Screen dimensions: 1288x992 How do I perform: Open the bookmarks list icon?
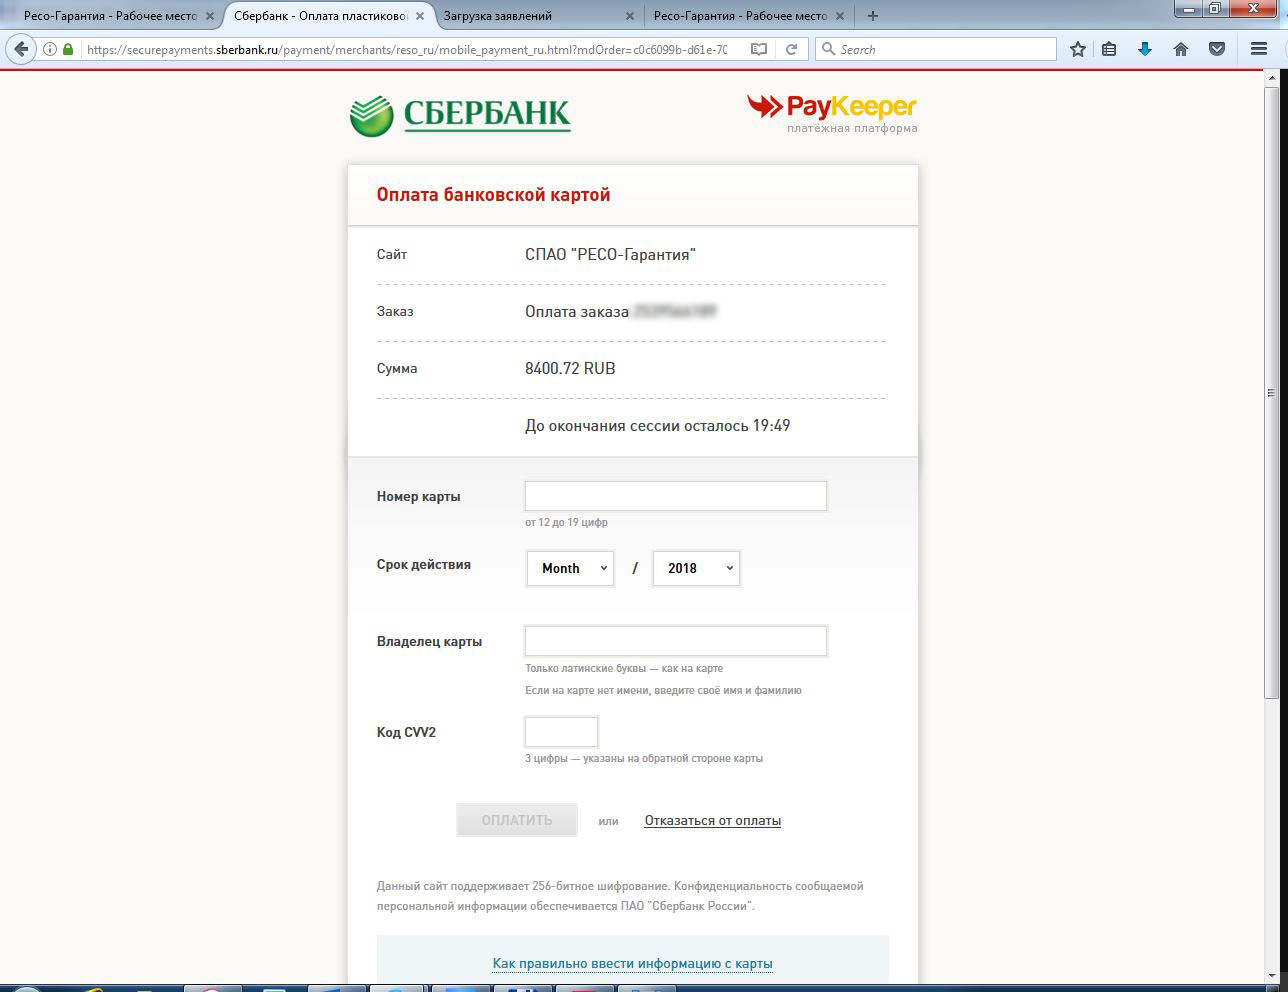click(1109, 49)
